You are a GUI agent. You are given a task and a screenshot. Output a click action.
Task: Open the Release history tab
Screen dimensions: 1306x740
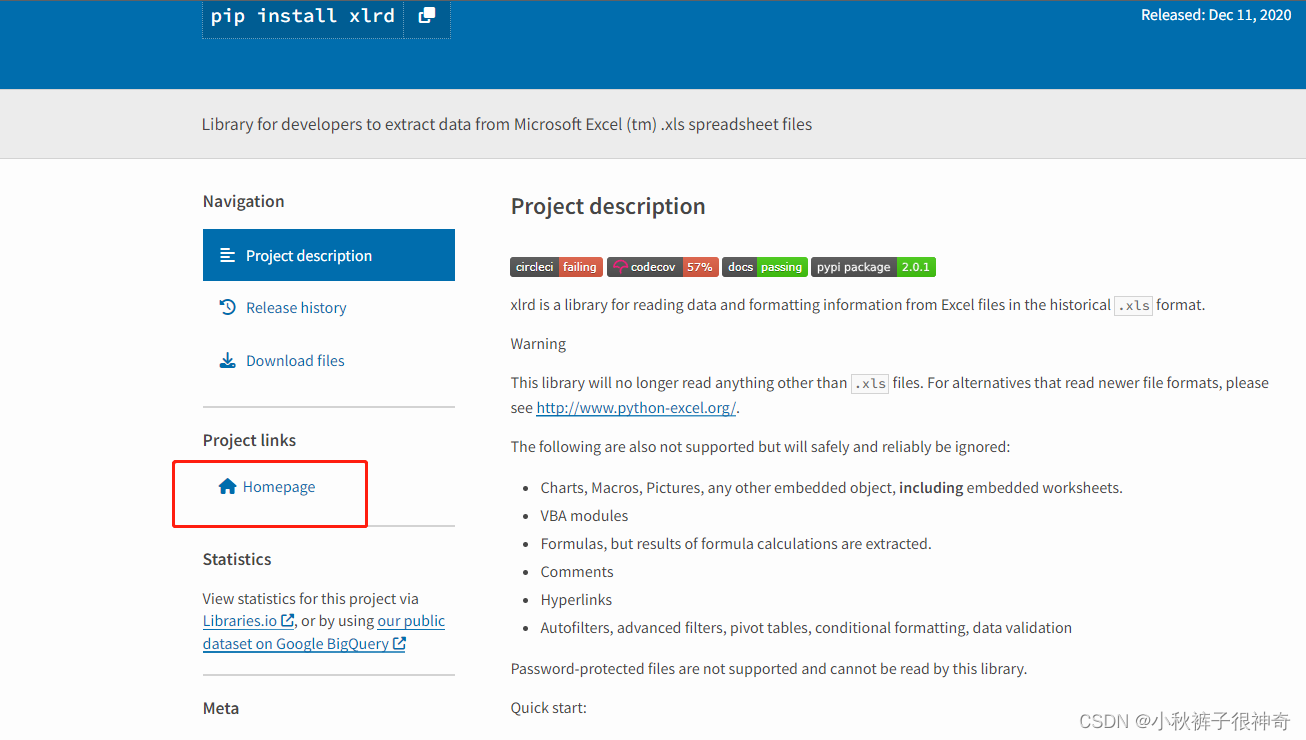point(296,308)
